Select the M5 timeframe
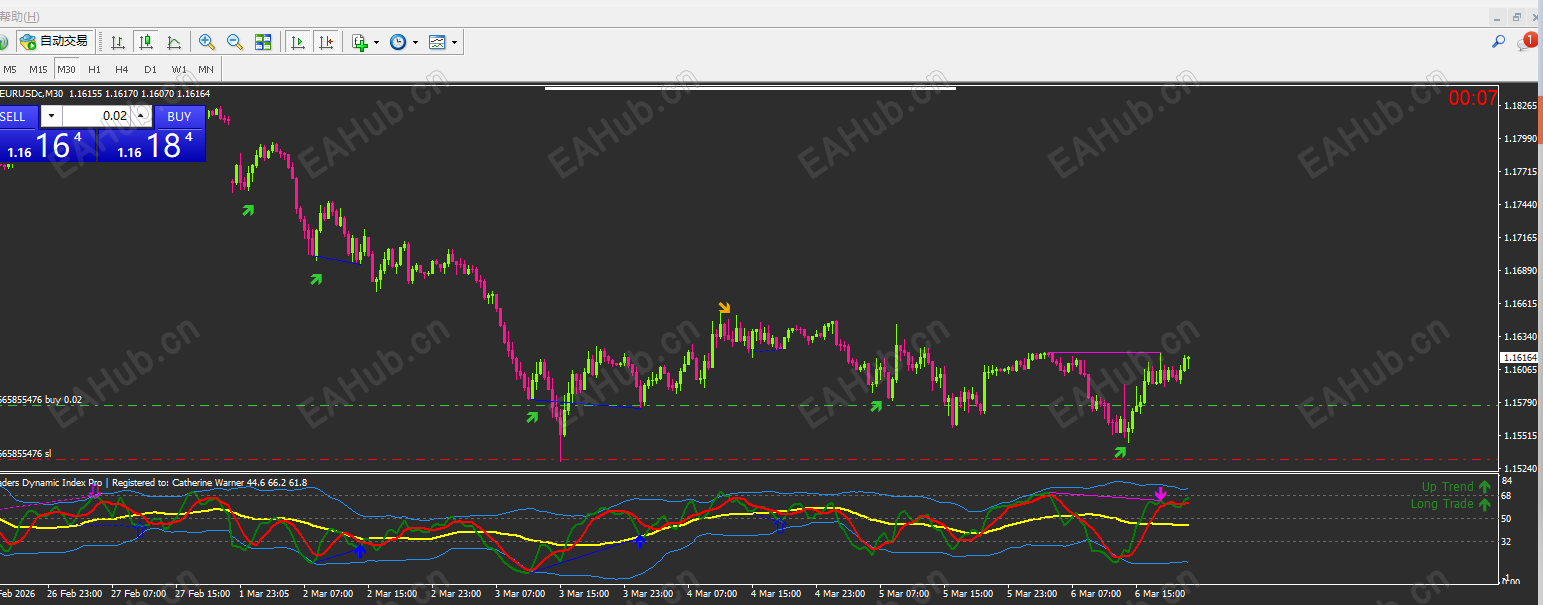 click(x=10, y=69)
